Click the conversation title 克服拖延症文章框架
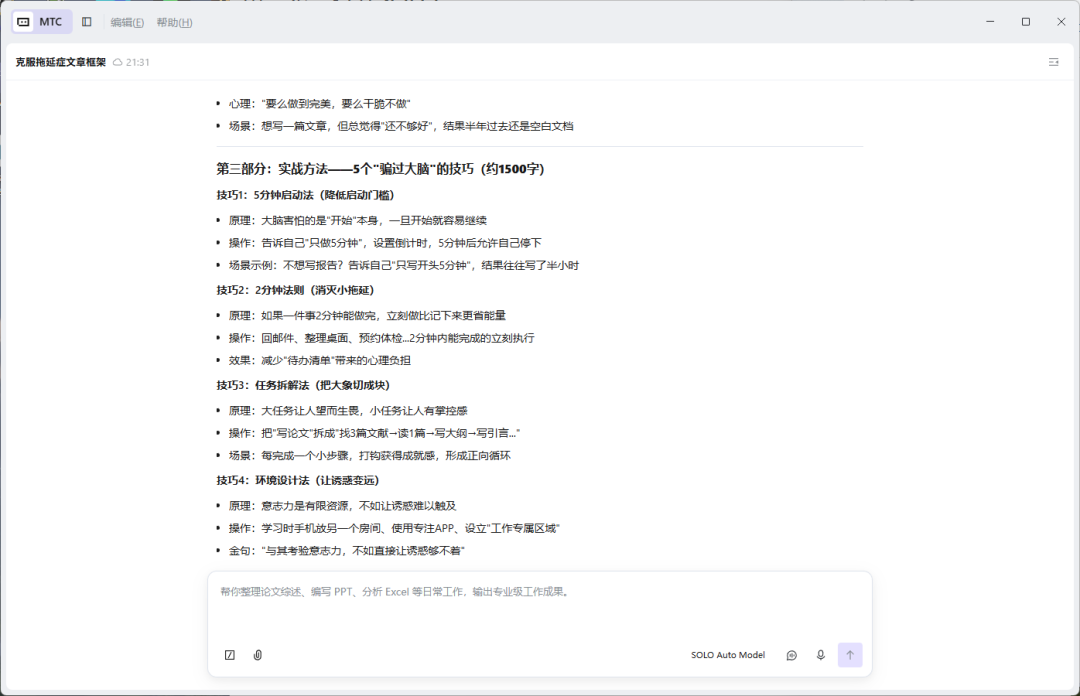Image resolution: width=1080 pixels, height=696 pixels. 61,62
